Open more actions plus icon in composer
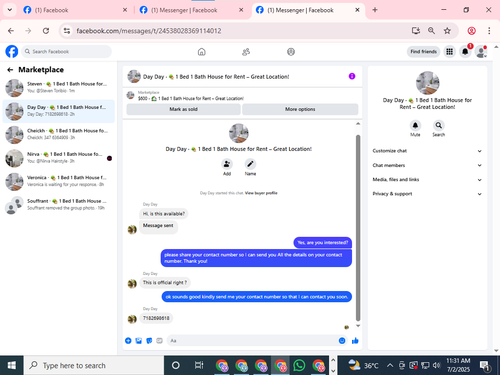500x375 pixels. click(x=128, y=341)
